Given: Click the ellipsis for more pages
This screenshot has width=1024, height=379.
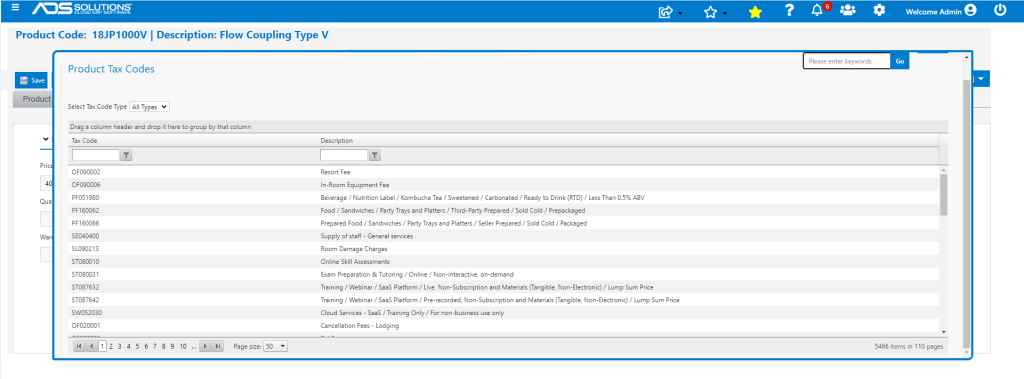Looking at the screenshot, I should click(194, 346).
